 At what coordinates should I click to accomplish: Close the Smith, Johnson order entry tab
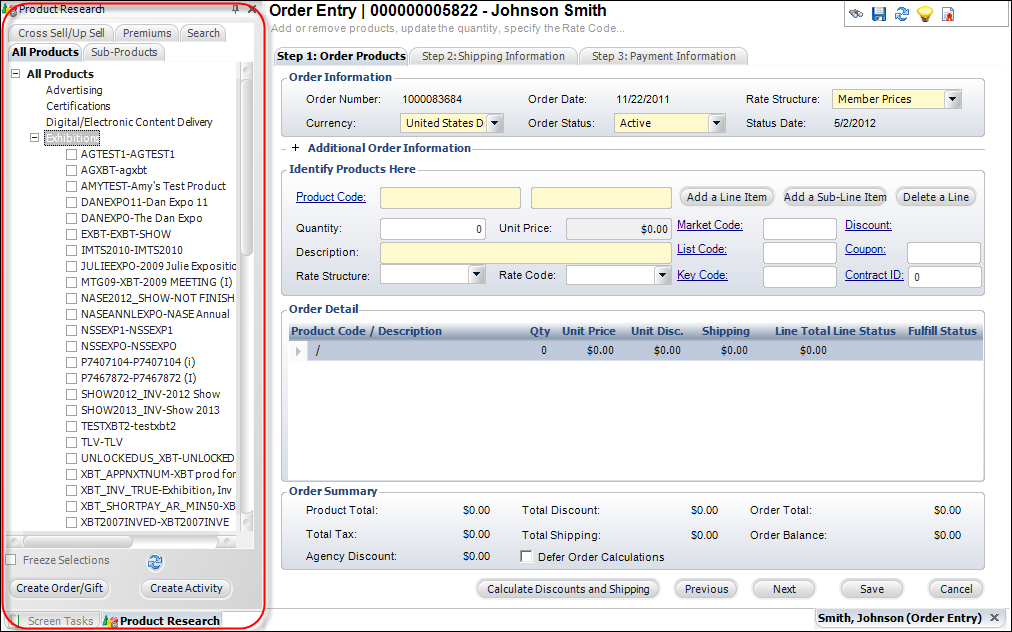point(994,618)
